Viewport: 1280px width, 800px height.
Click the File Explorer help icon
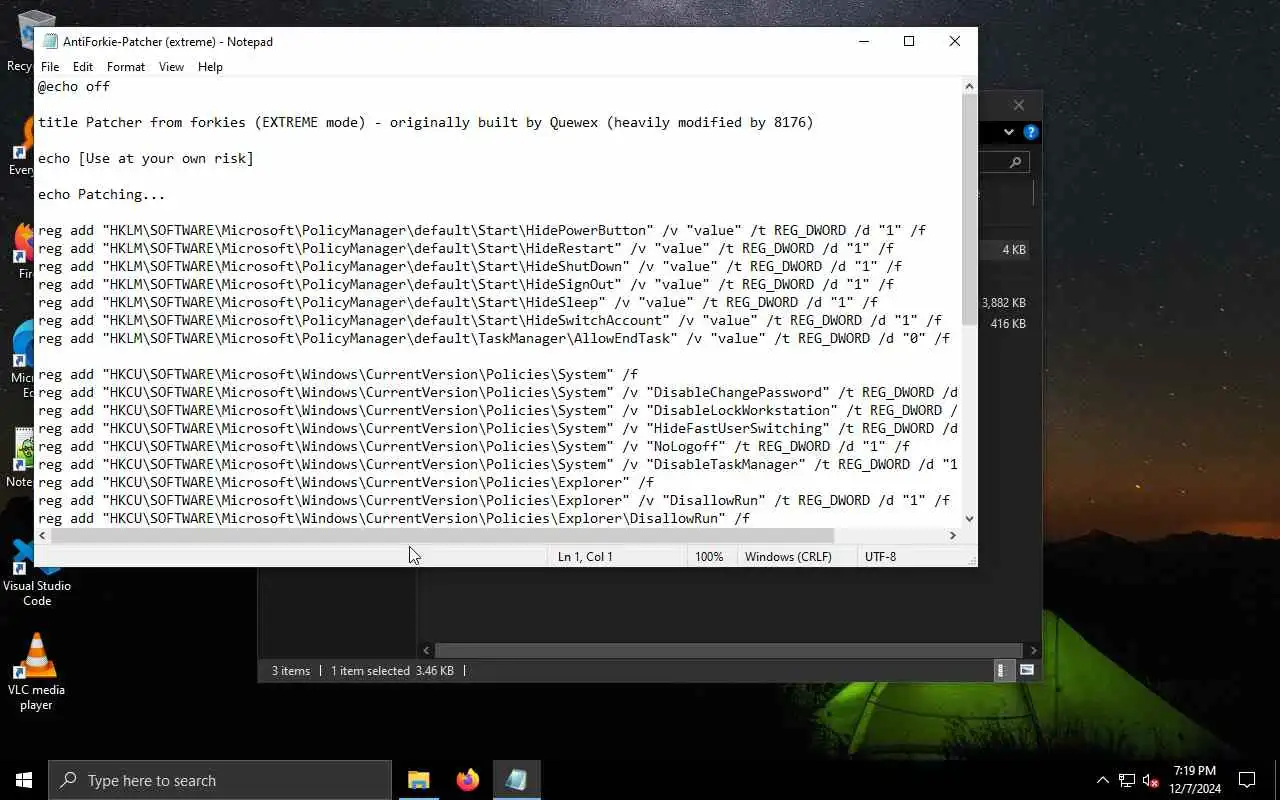[1031, 132]
